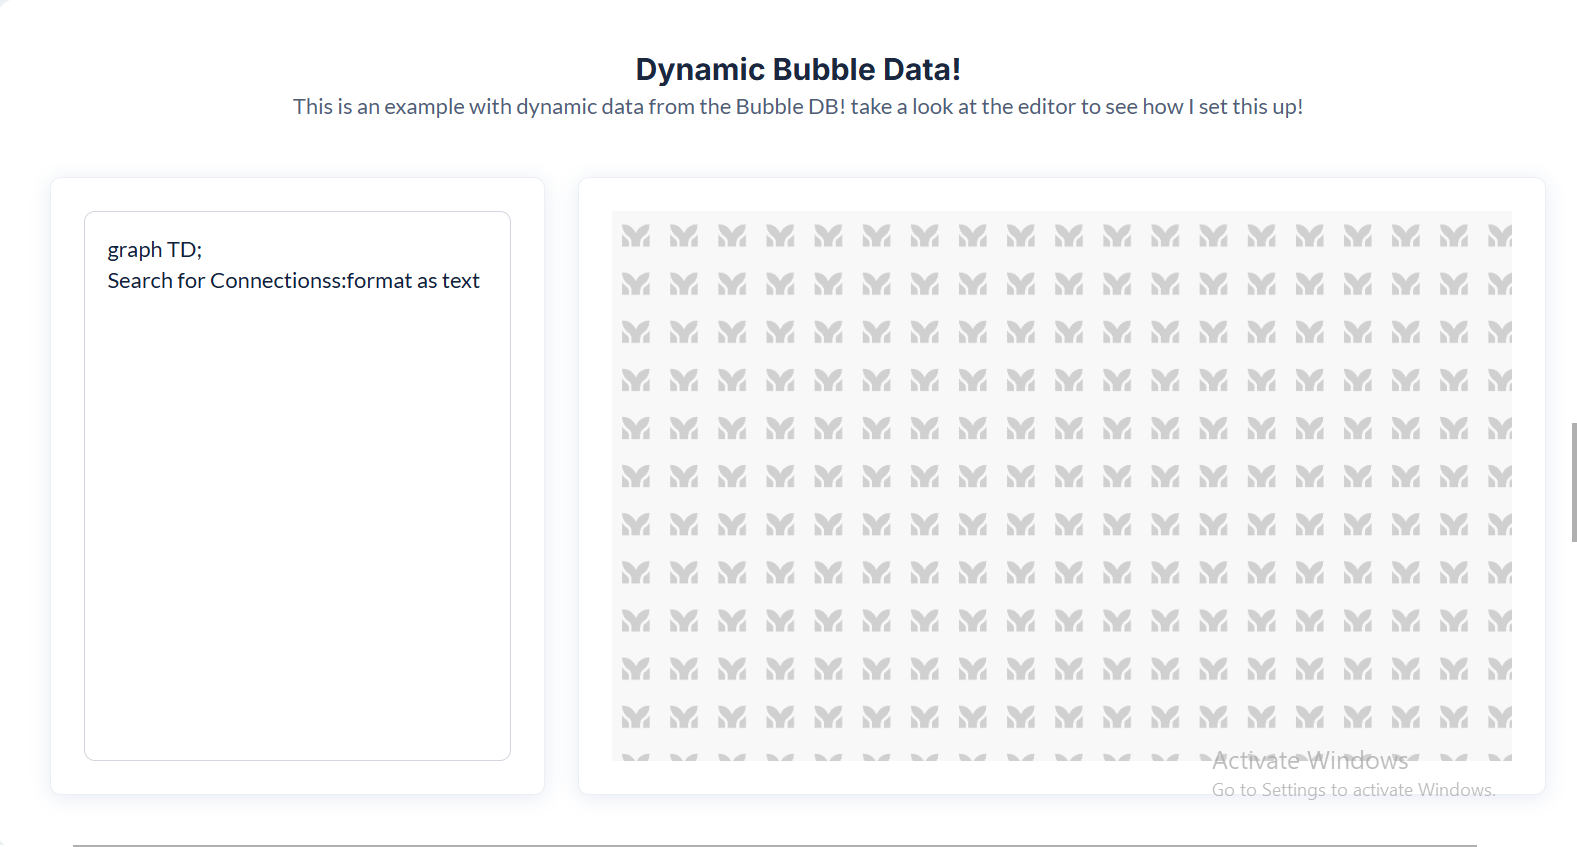Click "Go to Settings to activate Windows" text

tap(1353, 790)
